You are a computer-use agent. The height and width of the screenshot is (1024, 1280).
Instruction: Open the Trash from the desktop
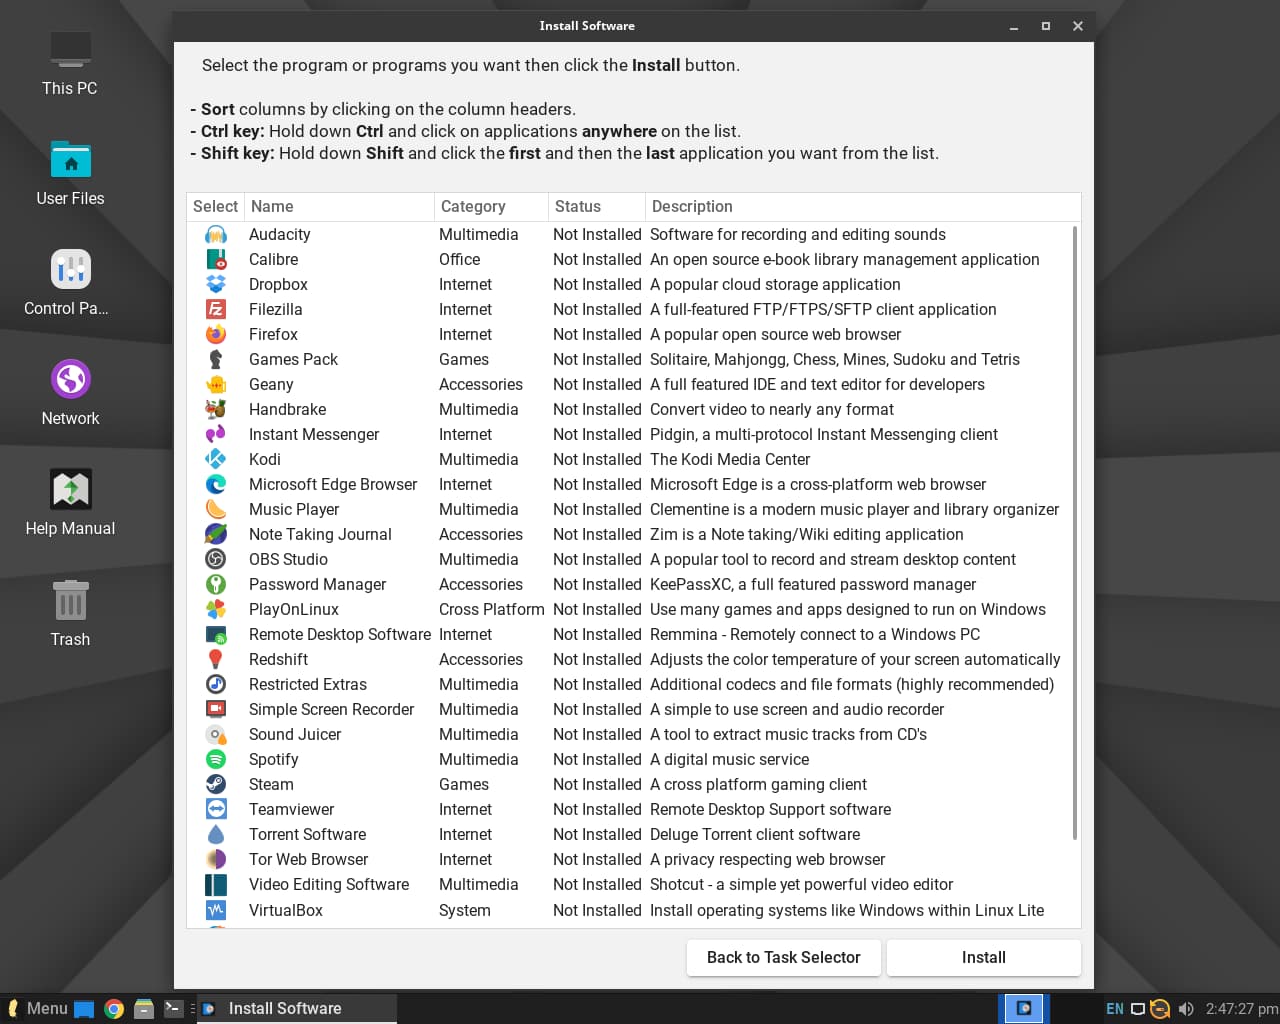click(70, 600)
